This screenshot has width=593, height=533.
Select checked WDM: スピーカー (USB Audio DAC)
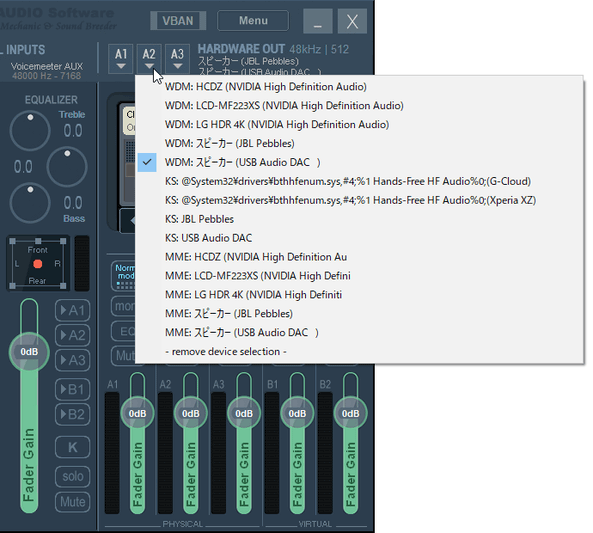coord(359,162)
